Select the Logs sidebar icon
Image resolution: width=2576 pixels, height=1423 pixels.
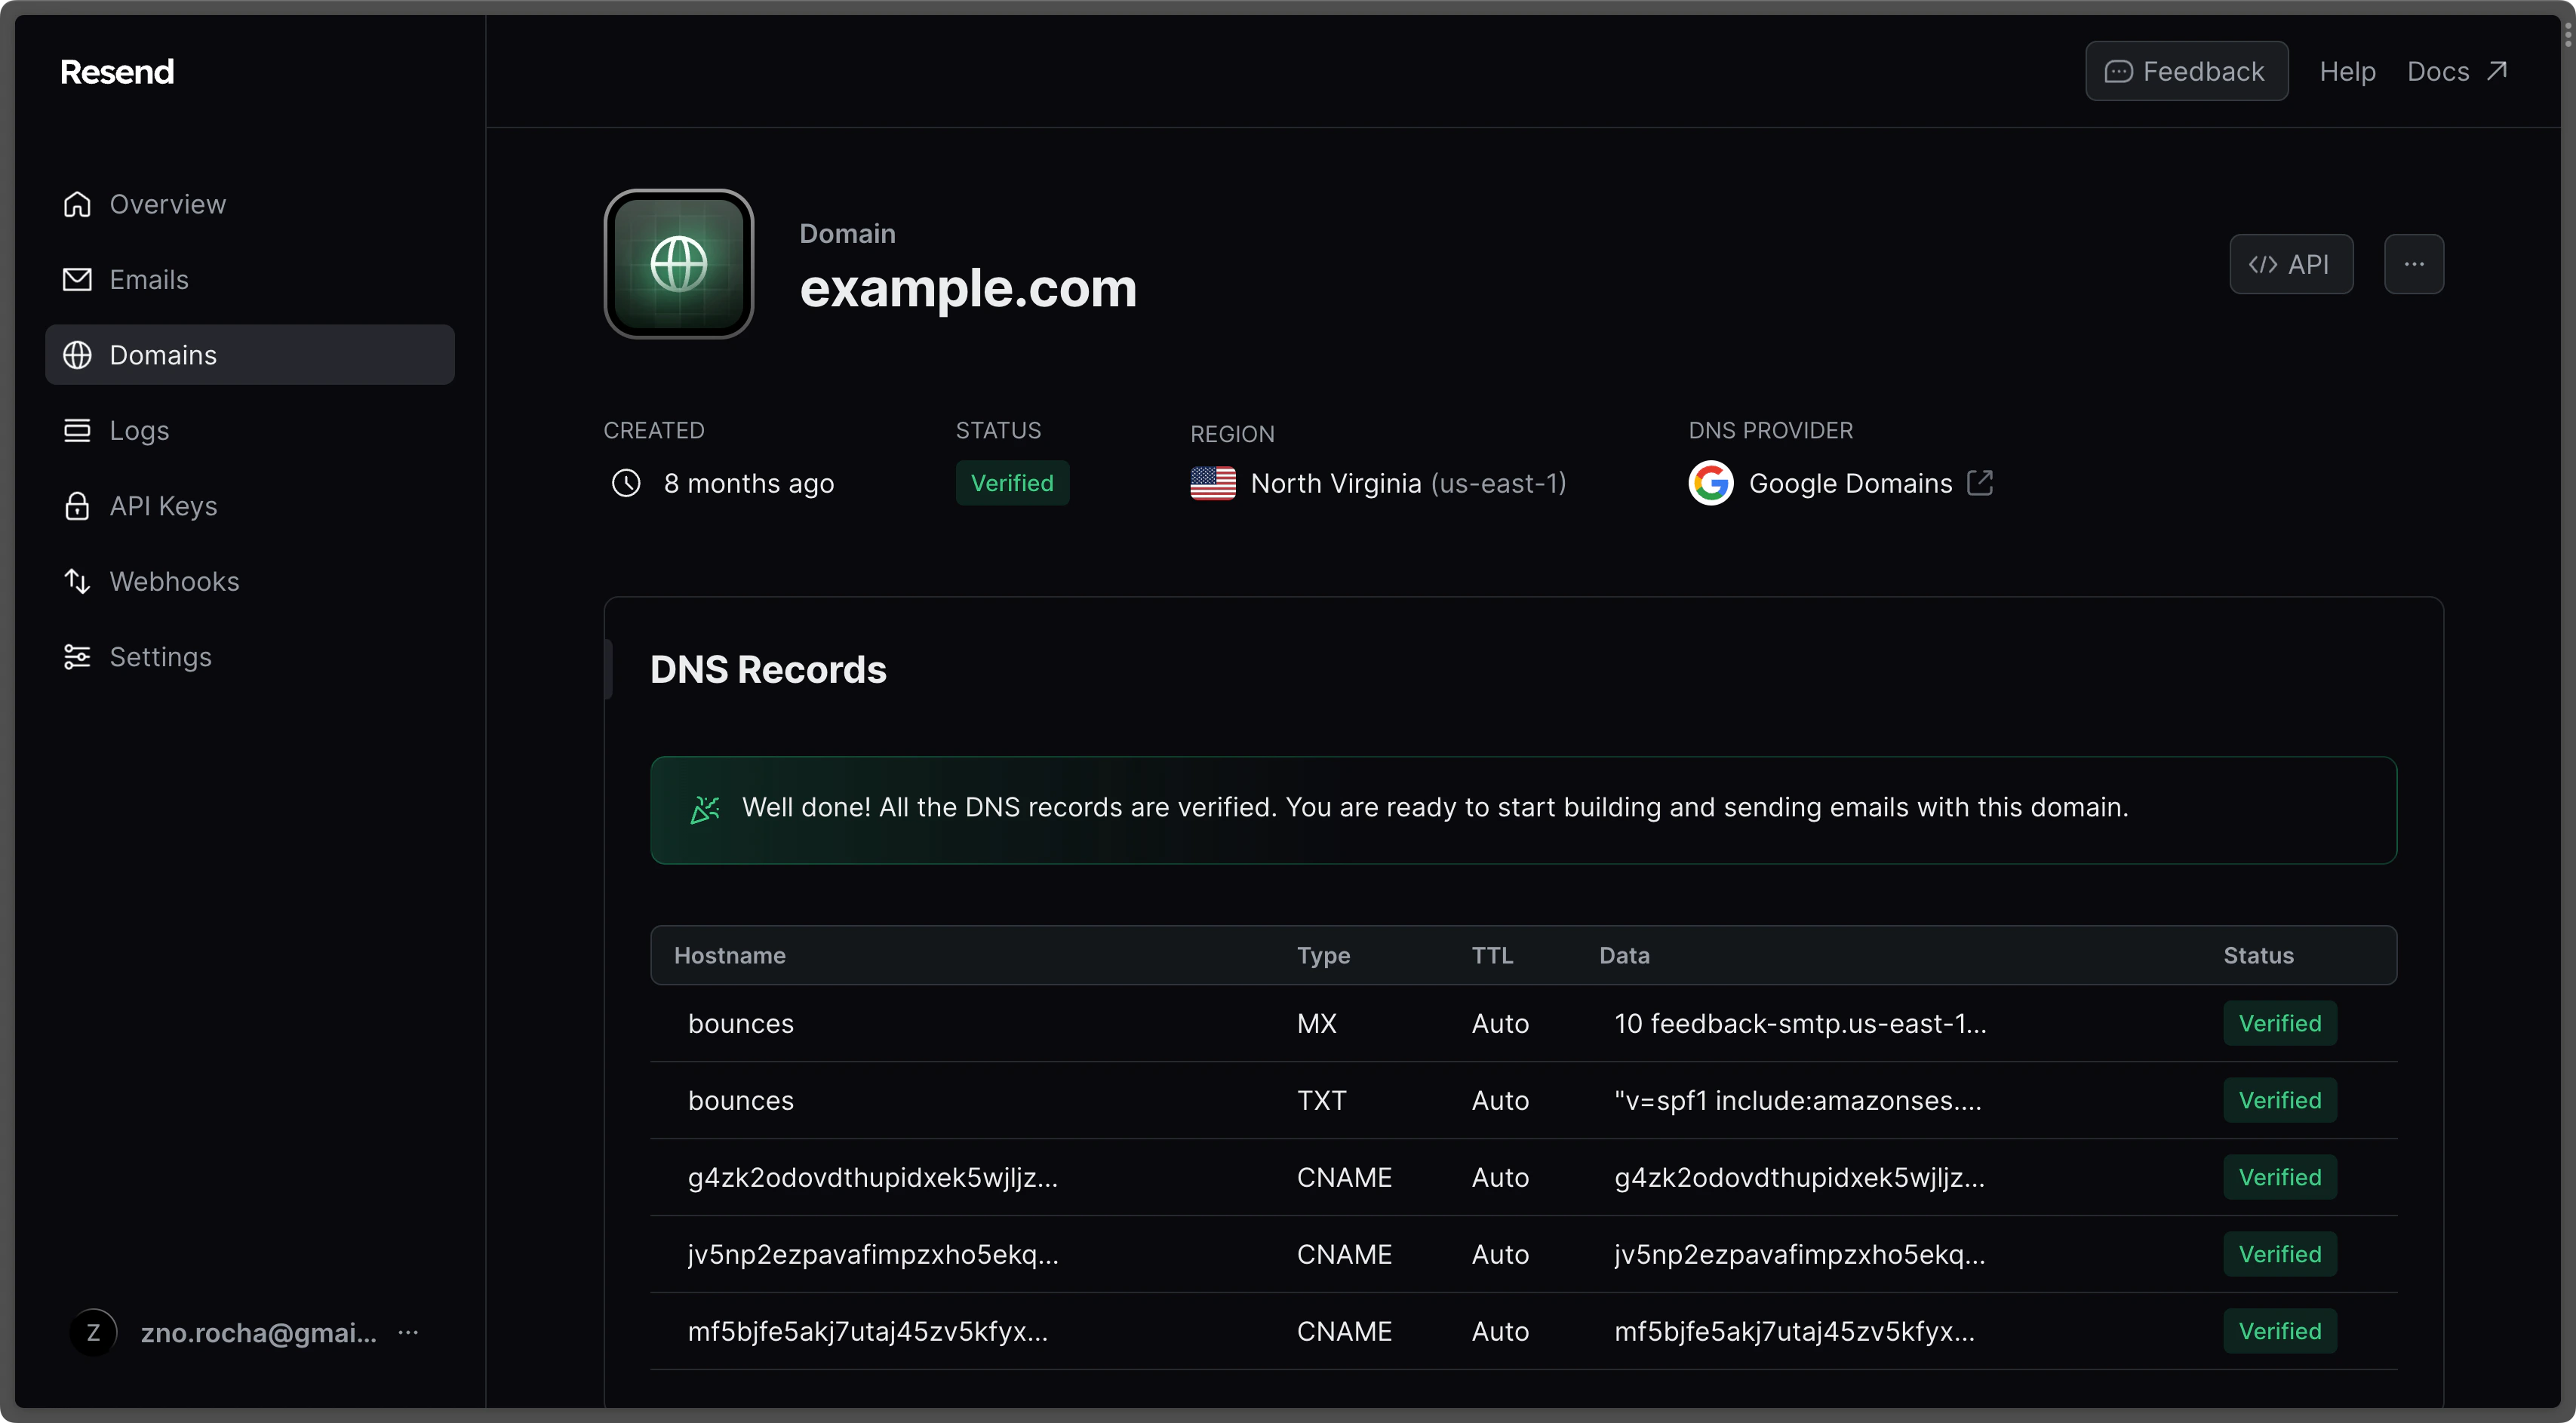coord(77,430)
